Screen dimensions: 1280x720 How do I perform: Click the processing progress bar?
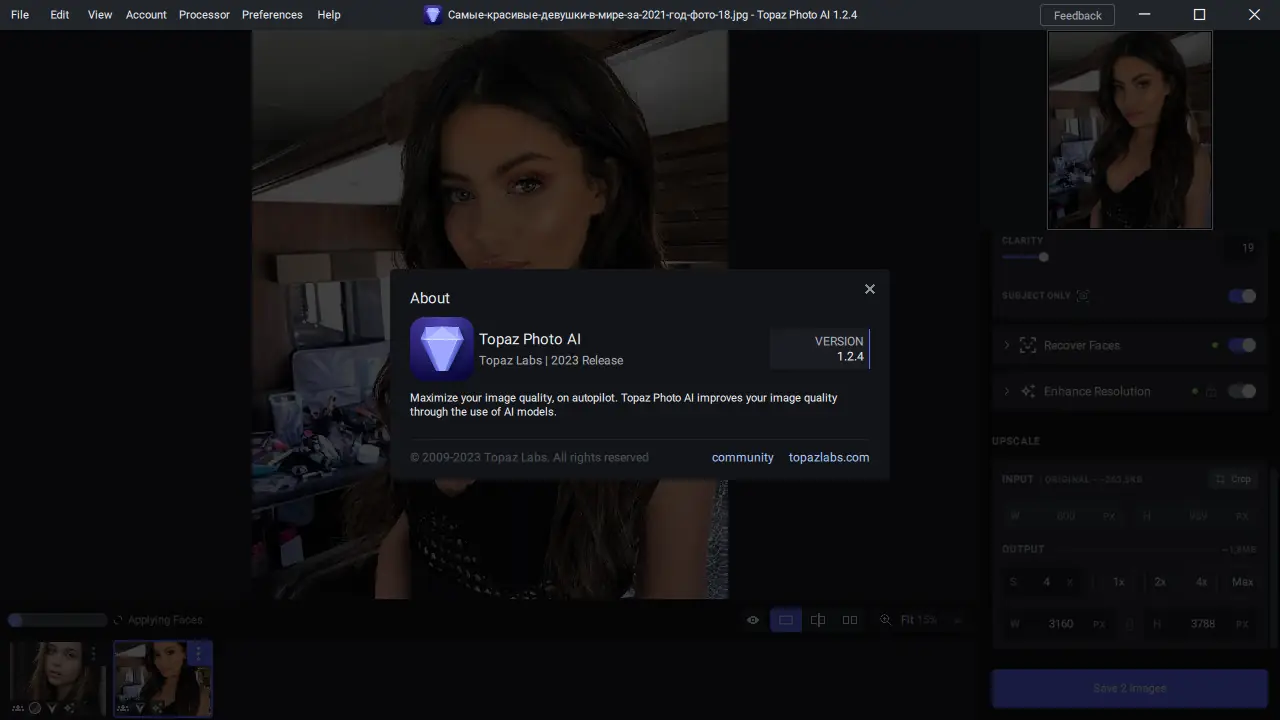click(57, 620)
